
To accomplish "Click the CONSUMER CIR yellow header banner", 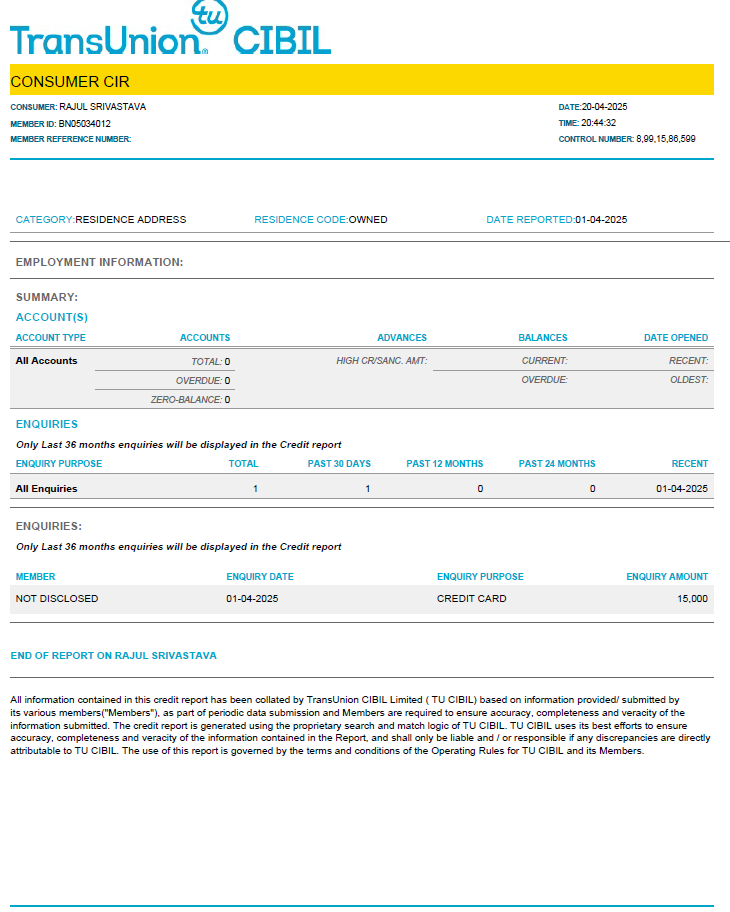I will (362, 80).
